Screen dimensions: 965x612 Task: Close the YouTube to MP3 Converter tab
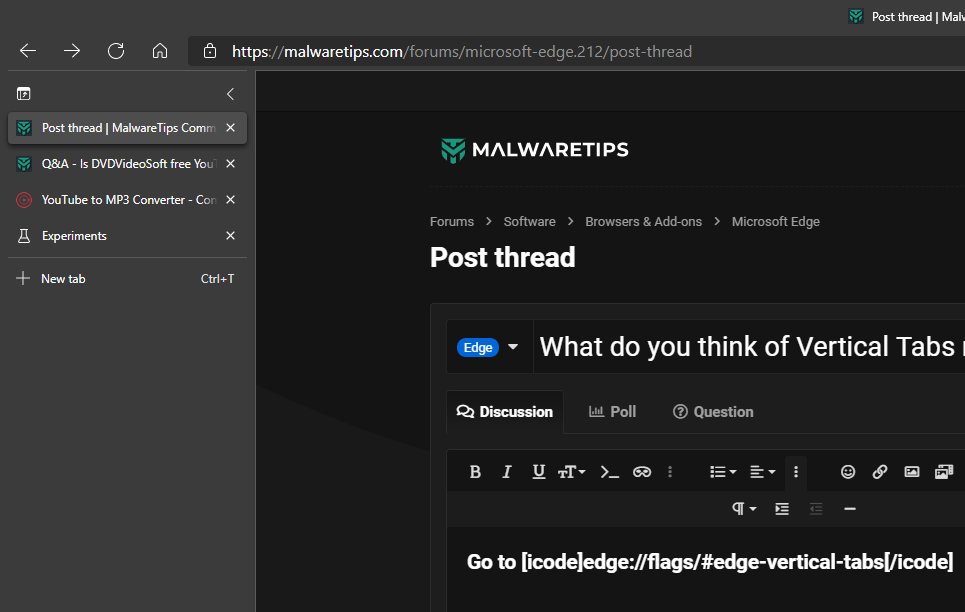click(230, 199)
